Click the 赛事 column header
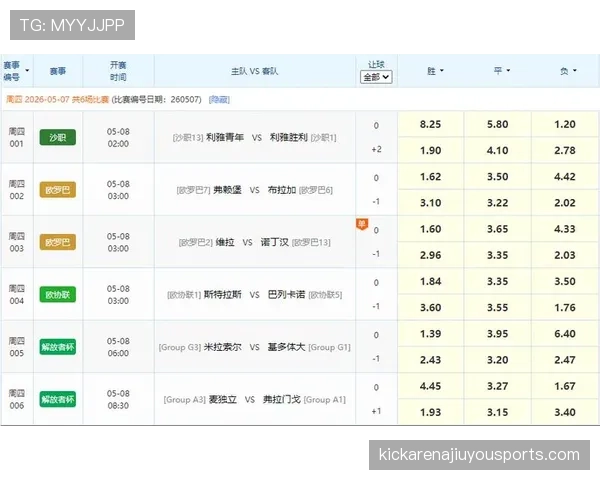 (x=58, y=71)
